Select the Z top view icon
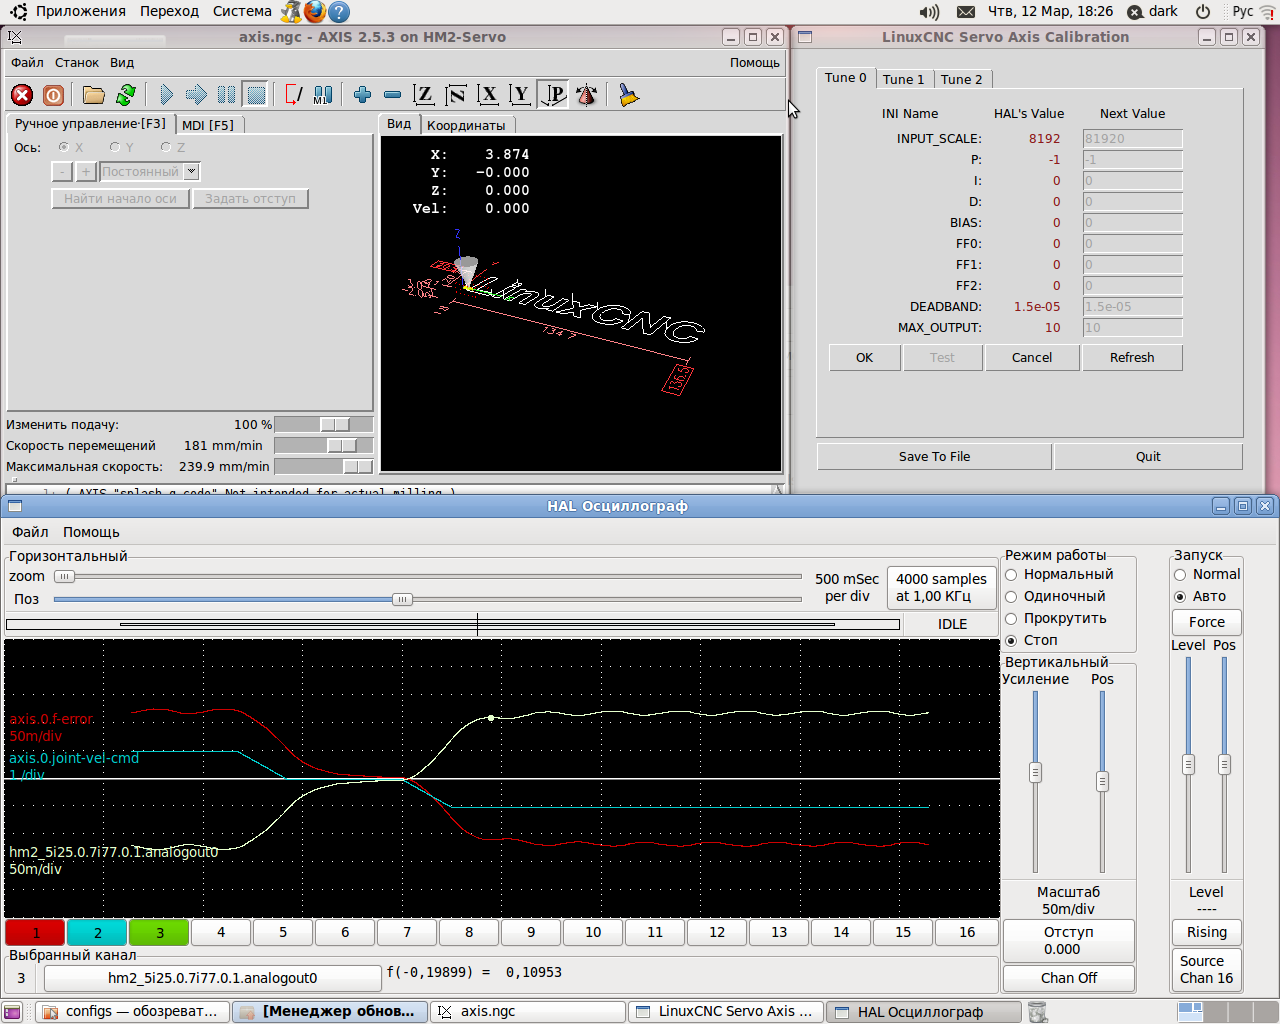Image resolution: width=1280 pixels, height=1024 pixels. point(424,95)
